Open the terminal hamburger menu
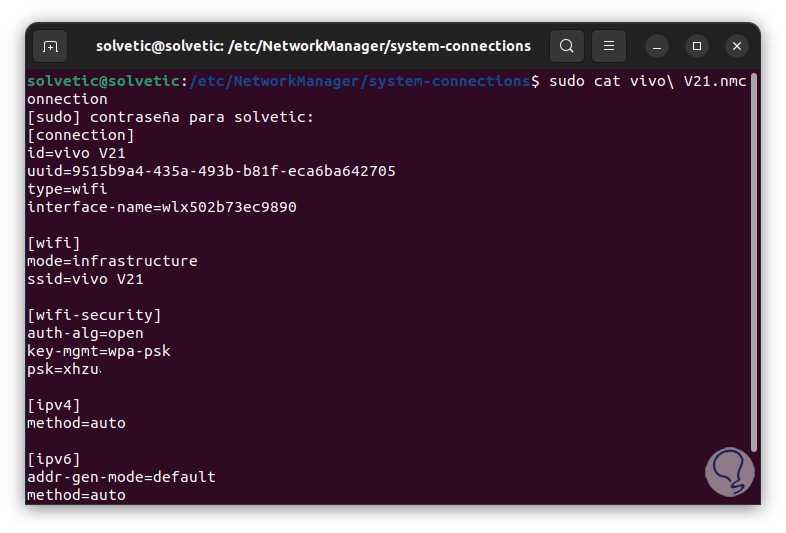This screenshot has height=533, width=786. [609, 46]
